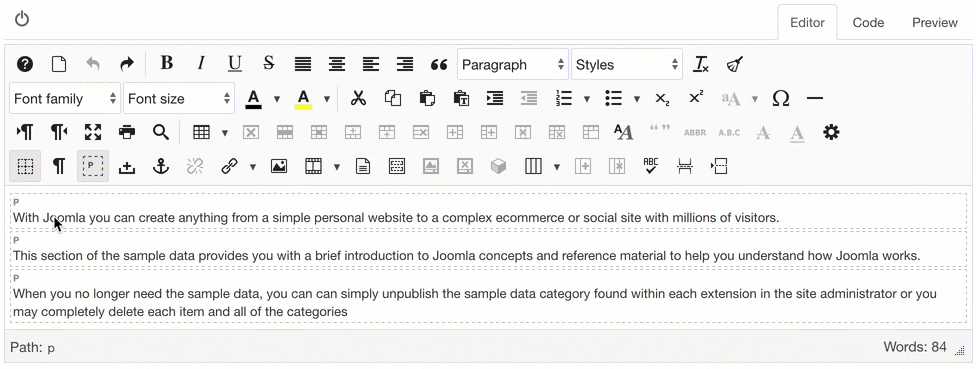
Task: Toggle visual block outlines (P box)
Action: 93,166
